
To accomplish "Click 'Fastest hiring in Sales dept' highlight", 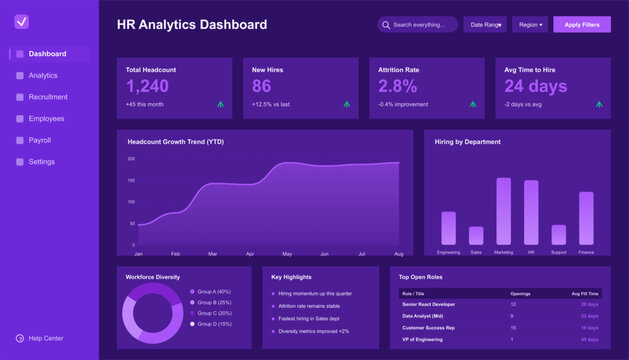I will (x=308, y=319).
